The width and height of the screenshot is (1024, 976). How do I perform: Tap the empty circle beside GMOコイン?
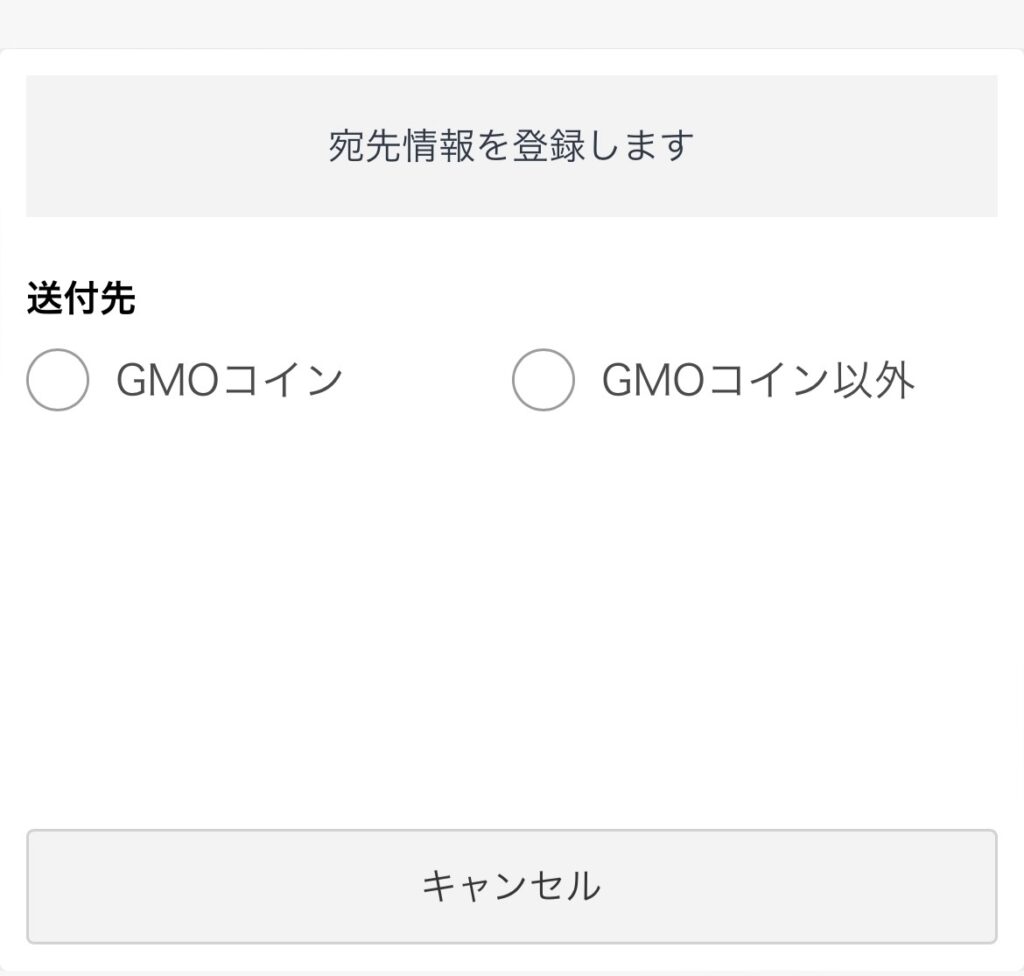[x=58, y=380]
